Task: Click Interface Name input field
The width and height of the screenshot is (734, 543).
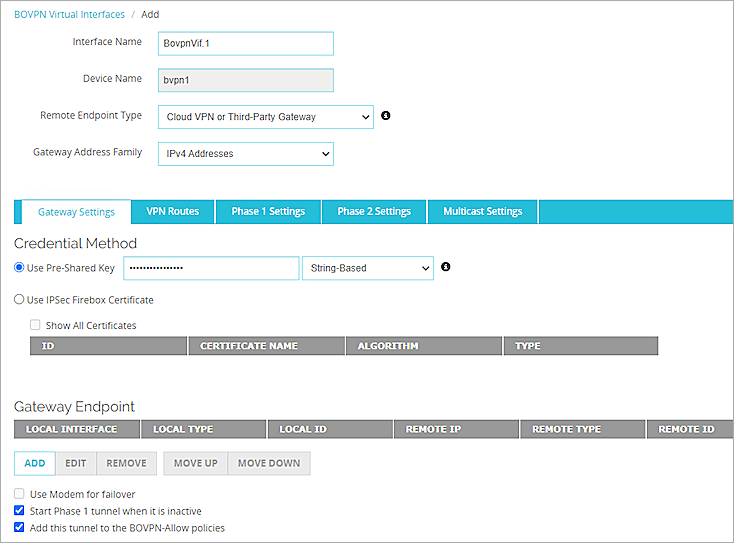Action: [x=246, y=44]
